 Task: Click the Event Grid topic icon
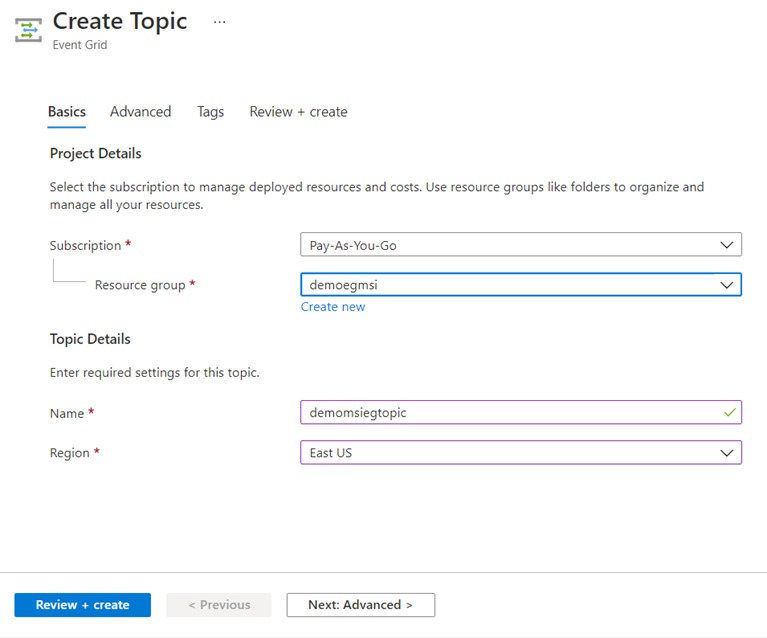pyautogui.click(x=28, y=29)
